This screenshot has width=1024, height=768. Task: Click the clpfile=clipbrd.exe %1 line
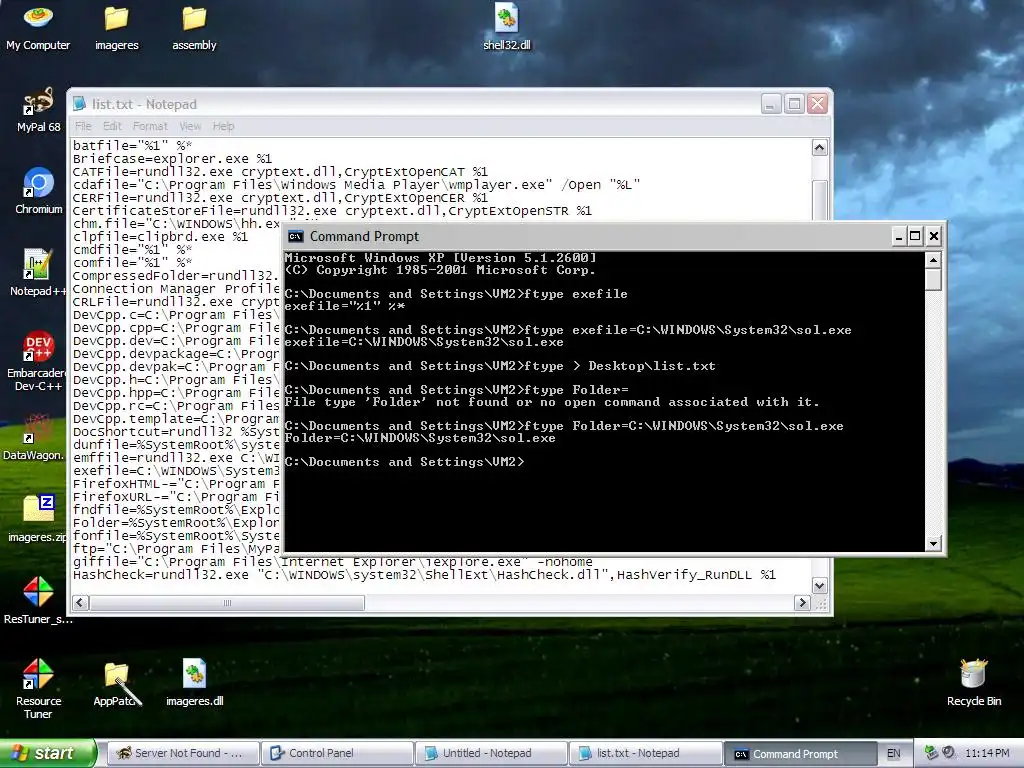[x=161, y=237]
